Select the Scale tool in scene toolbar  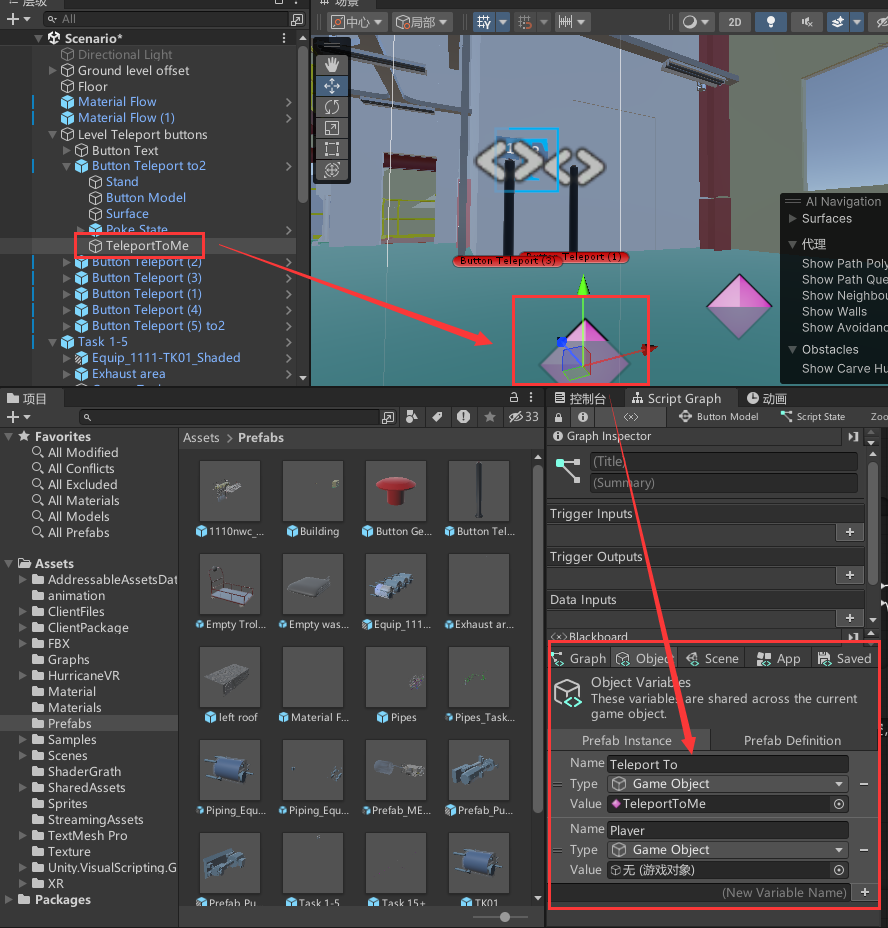[x=332, y=128]
